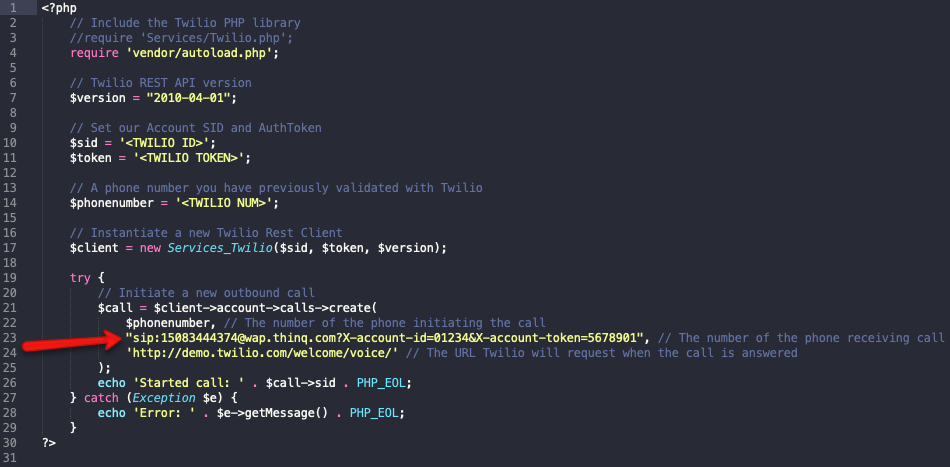
Task: Click the try keyword on line 19
Action: 80,278
